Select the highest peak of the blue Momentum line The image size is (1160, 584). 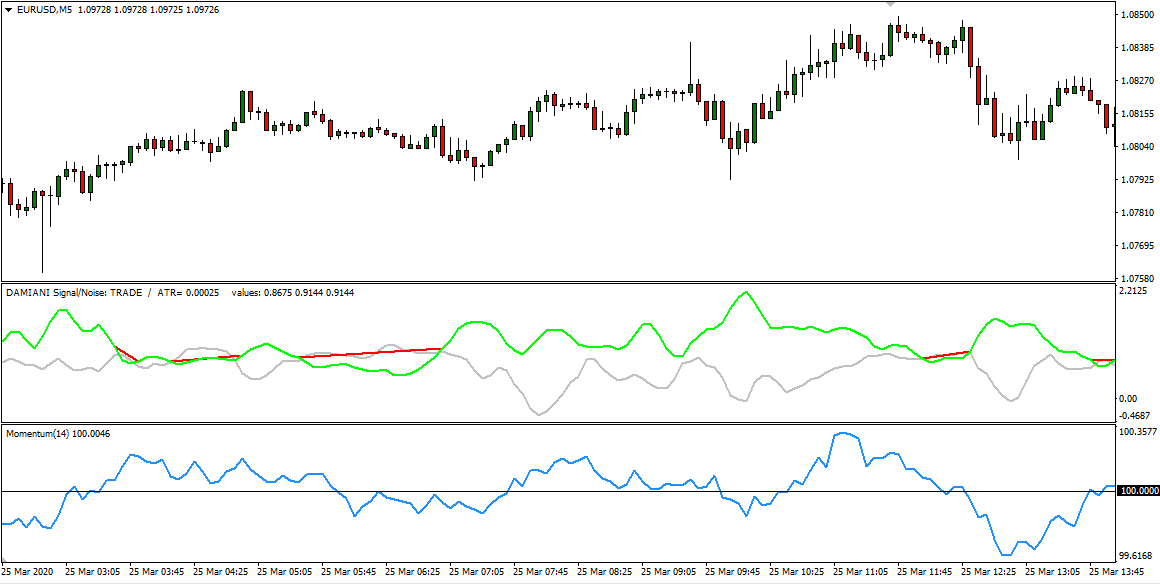(843, 433)
